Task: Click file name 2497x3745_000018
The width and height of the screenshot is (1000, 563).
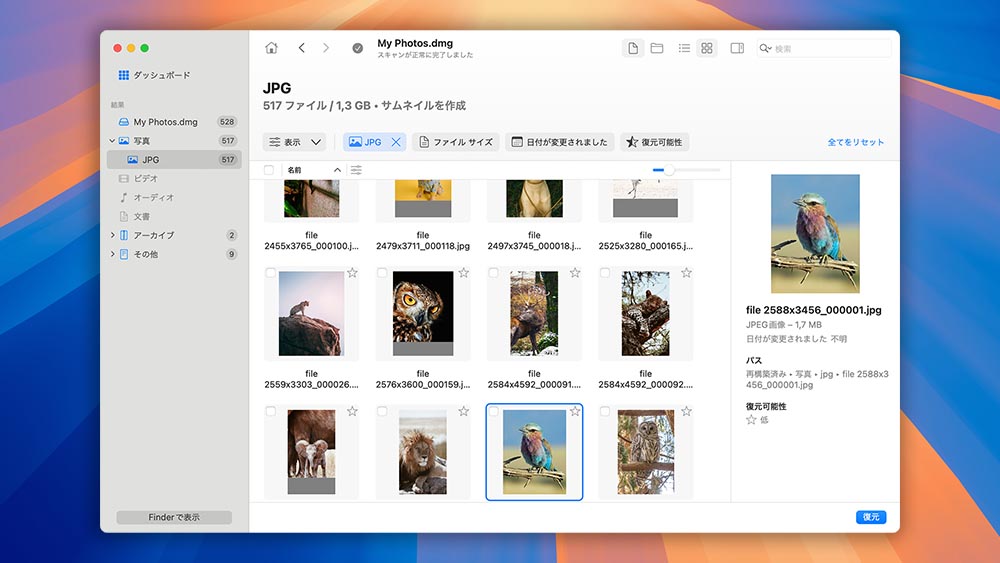Action: click(x=534, y=240)
